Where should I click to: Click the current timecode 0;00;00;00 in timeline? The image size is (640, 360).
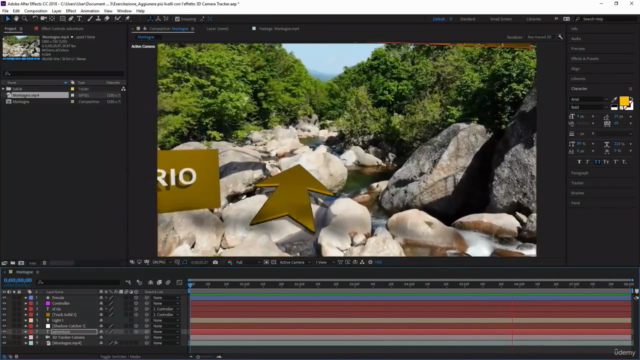[18, 280]
